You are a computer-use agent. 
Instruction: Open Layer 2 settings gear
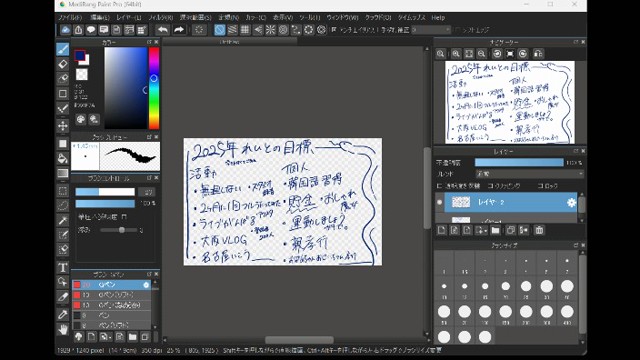pos(571,202)
